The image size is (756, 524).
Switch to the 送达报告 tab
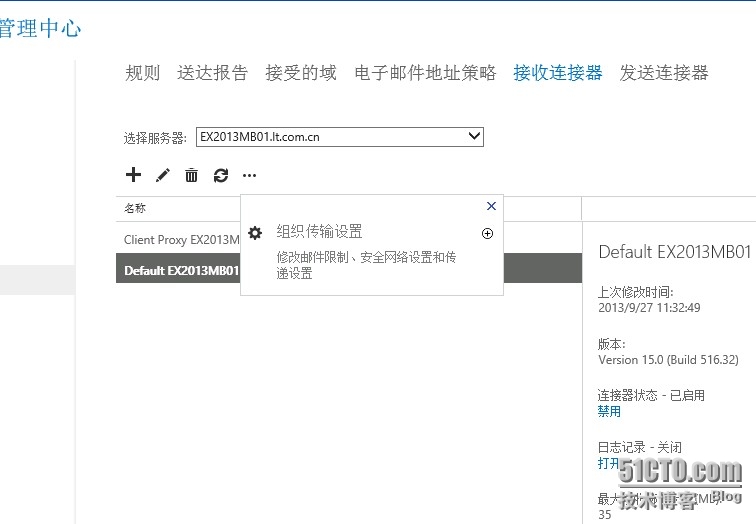[212, 73]
